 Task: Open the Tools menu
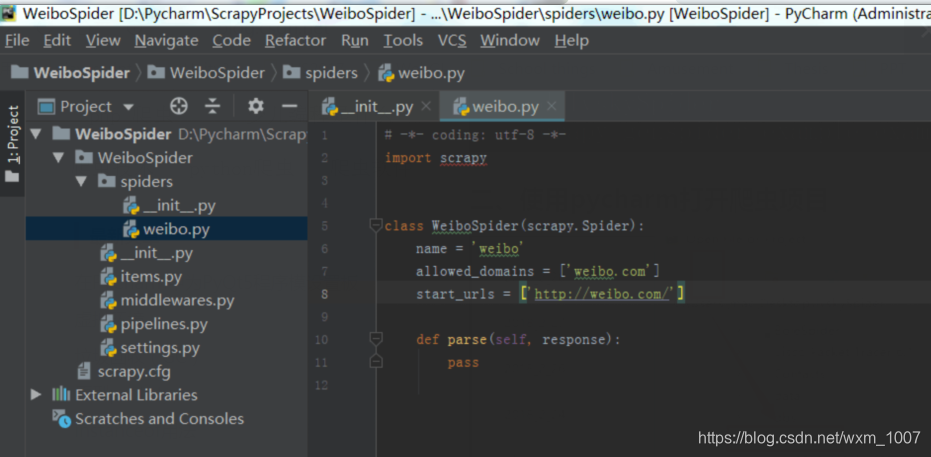[403, 40]
